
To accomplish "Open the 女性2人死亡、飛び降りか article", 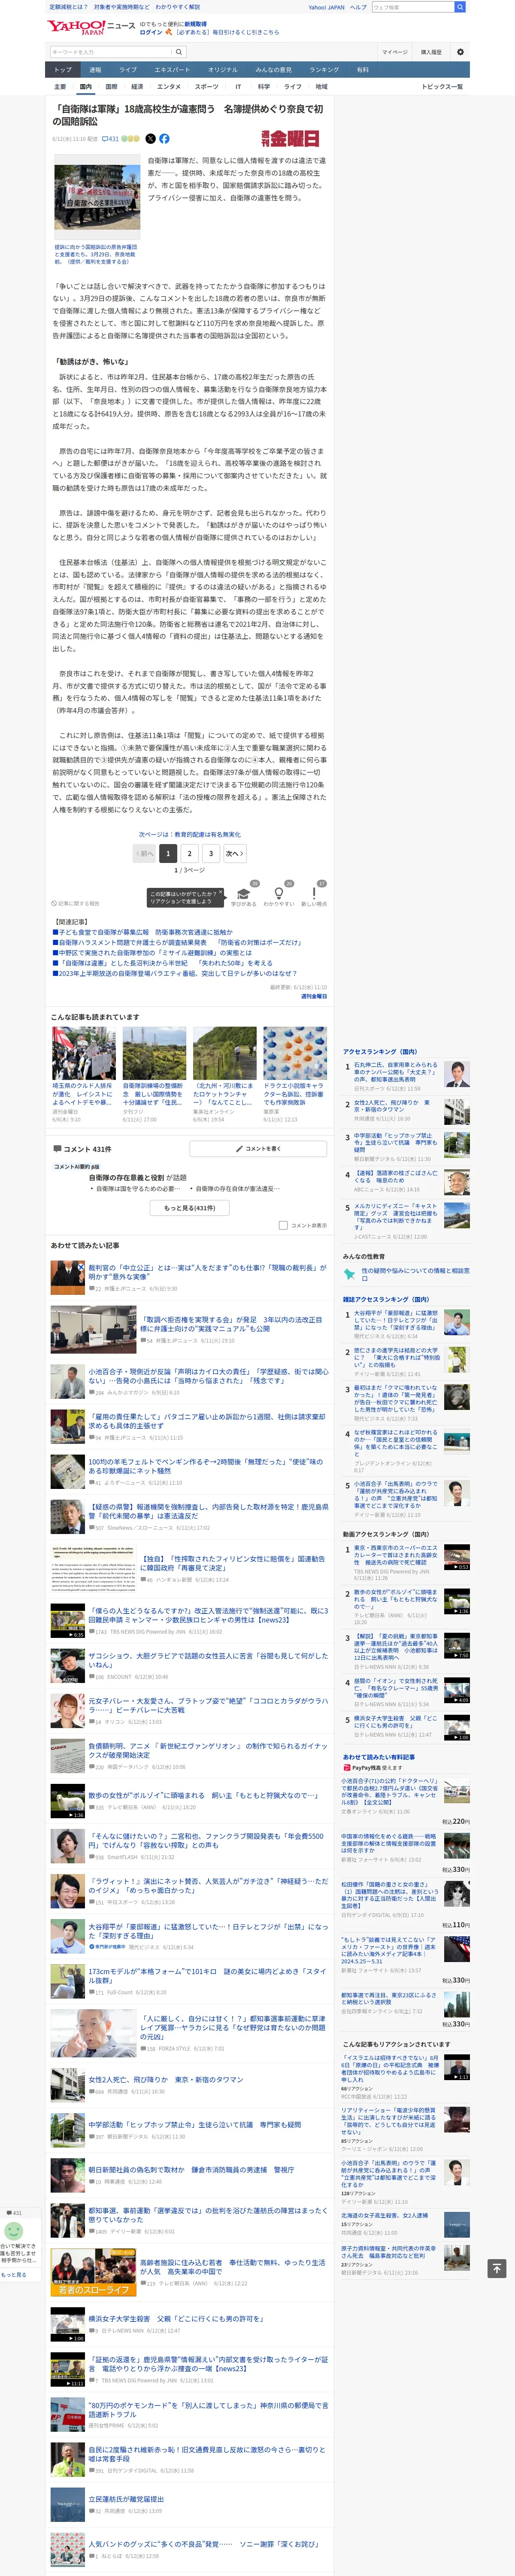I will point(166,2079).
